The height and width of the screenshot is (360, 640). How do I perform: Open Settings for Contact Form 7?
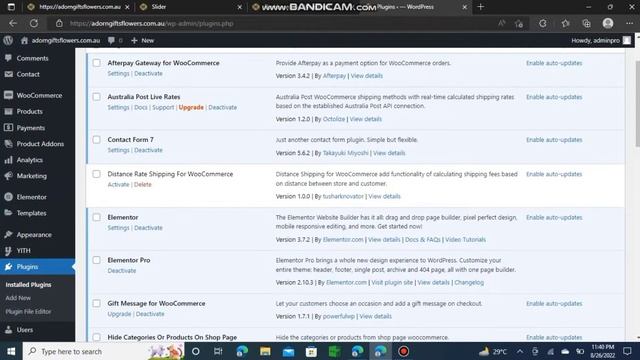tap(118, 150)
